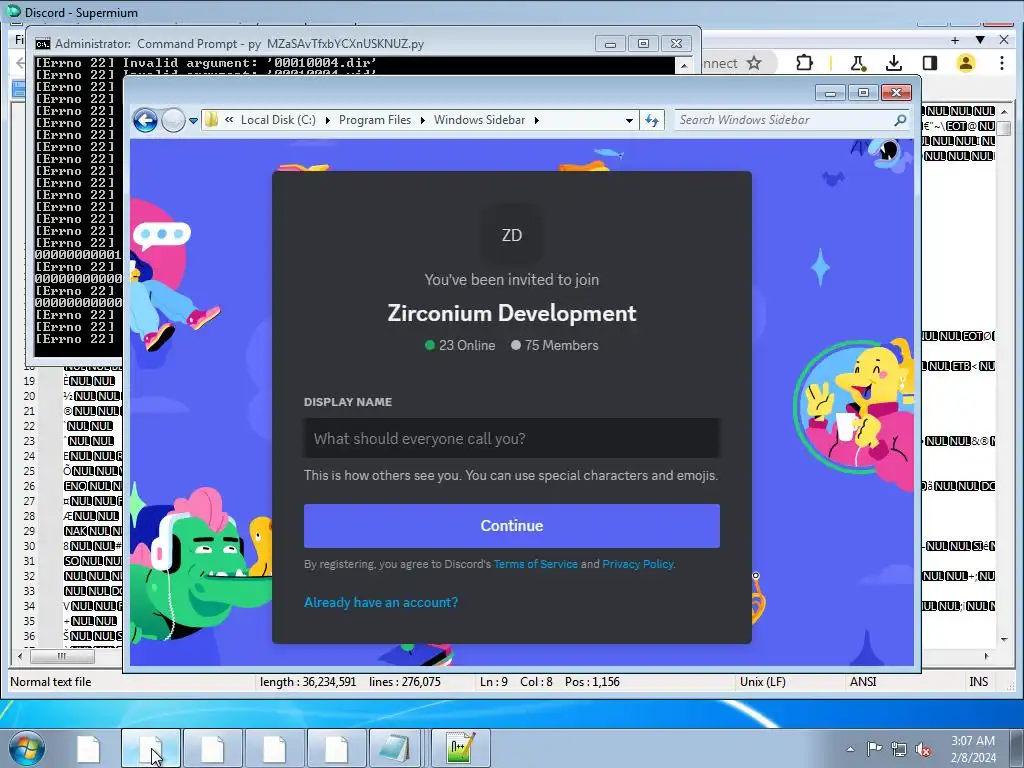Click the Normal text file status entry
The image size is (1024, 768).
50,682
